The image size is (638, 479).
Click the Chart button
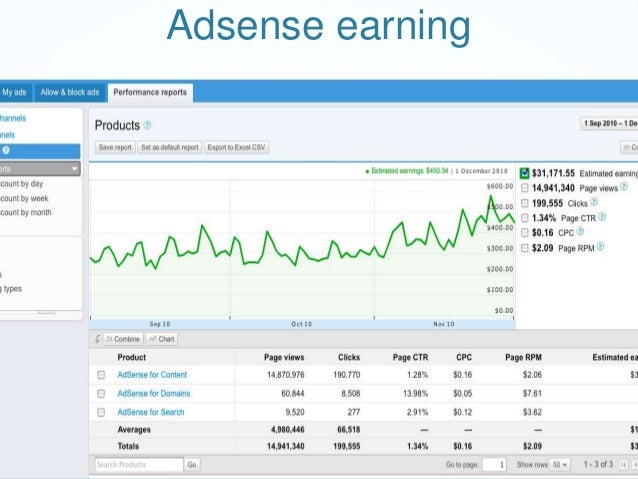(162, 339)
